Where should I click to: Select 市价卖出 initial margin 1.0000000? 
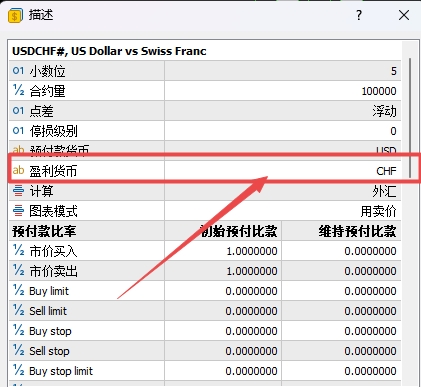(252, 271)
